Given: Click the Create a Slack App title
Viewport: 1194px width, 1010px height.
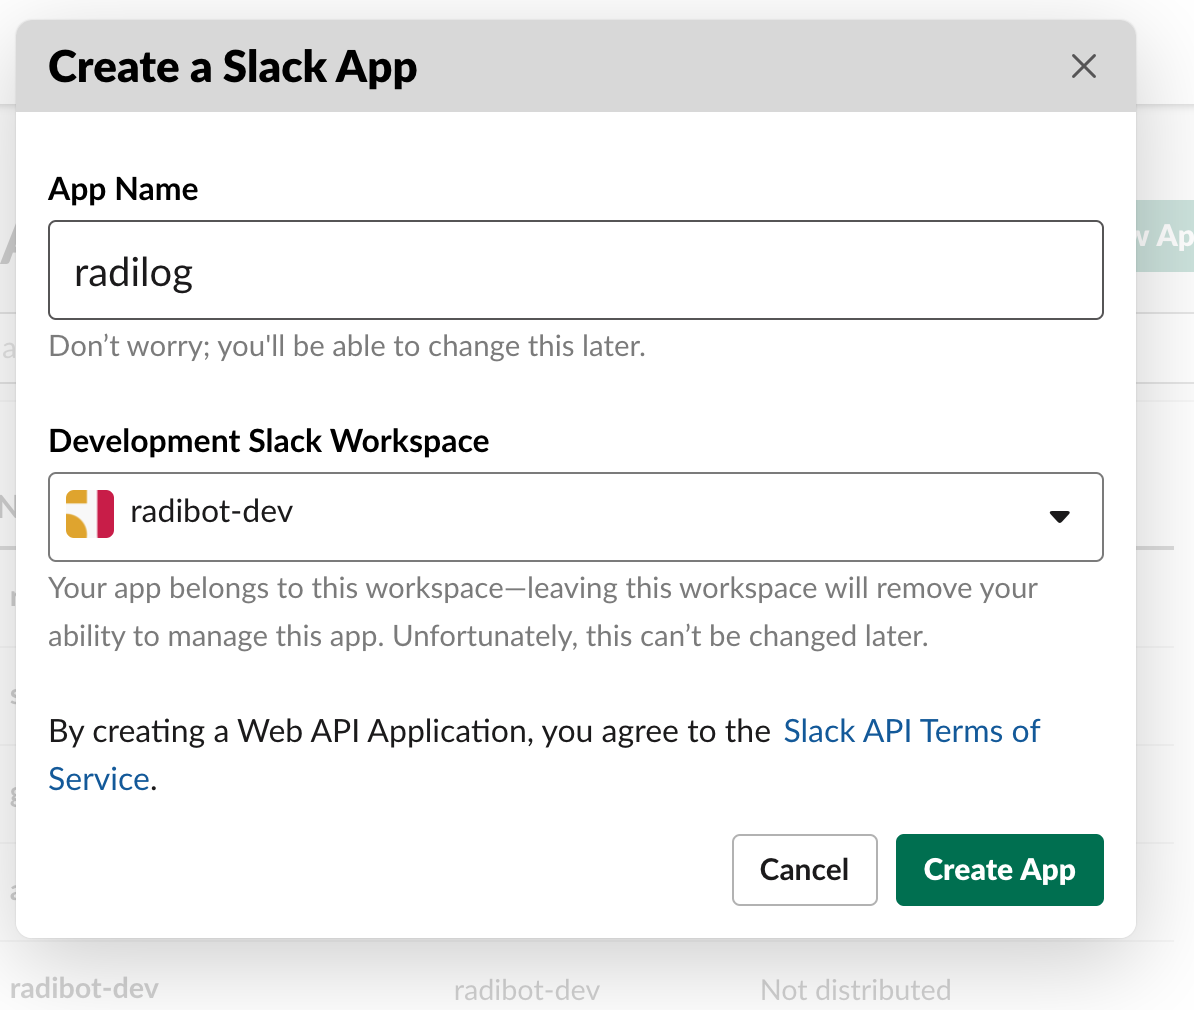Looking at the screenshot, I should (x=232, y=67).
